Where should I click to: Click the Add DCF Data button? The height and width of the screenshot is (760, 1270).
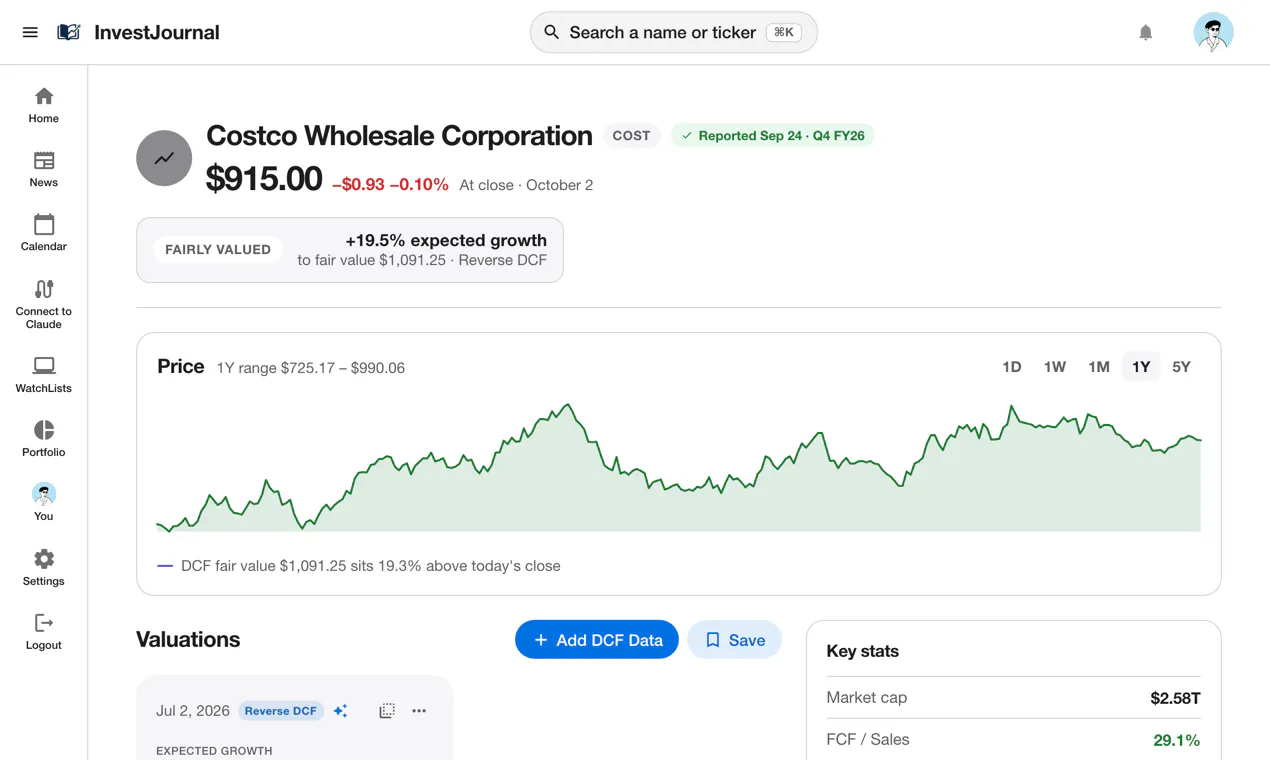[x=597, y=640]
